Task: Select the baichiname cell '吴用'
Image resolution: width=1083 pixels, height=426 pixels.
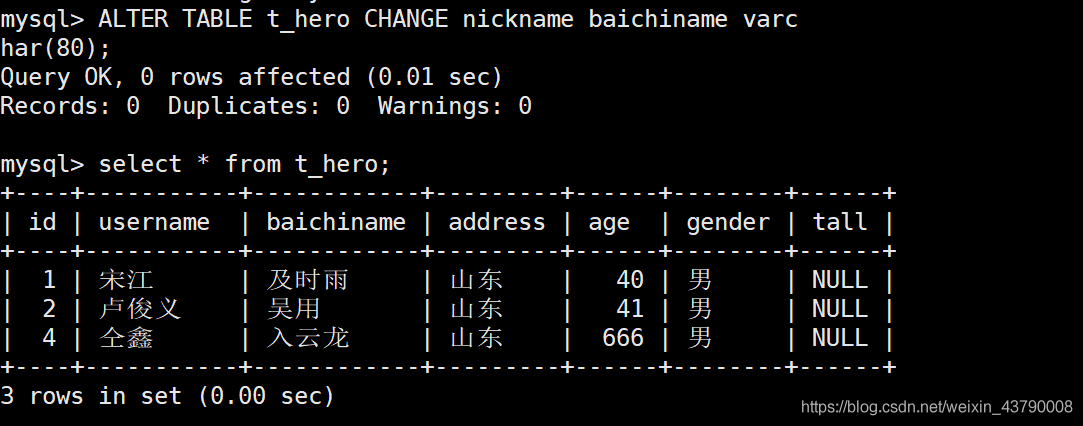Action: (294, 309)
